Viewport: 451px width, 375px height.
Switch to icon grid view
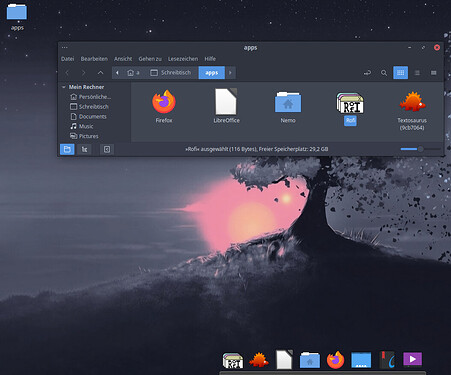pos(400,73)
